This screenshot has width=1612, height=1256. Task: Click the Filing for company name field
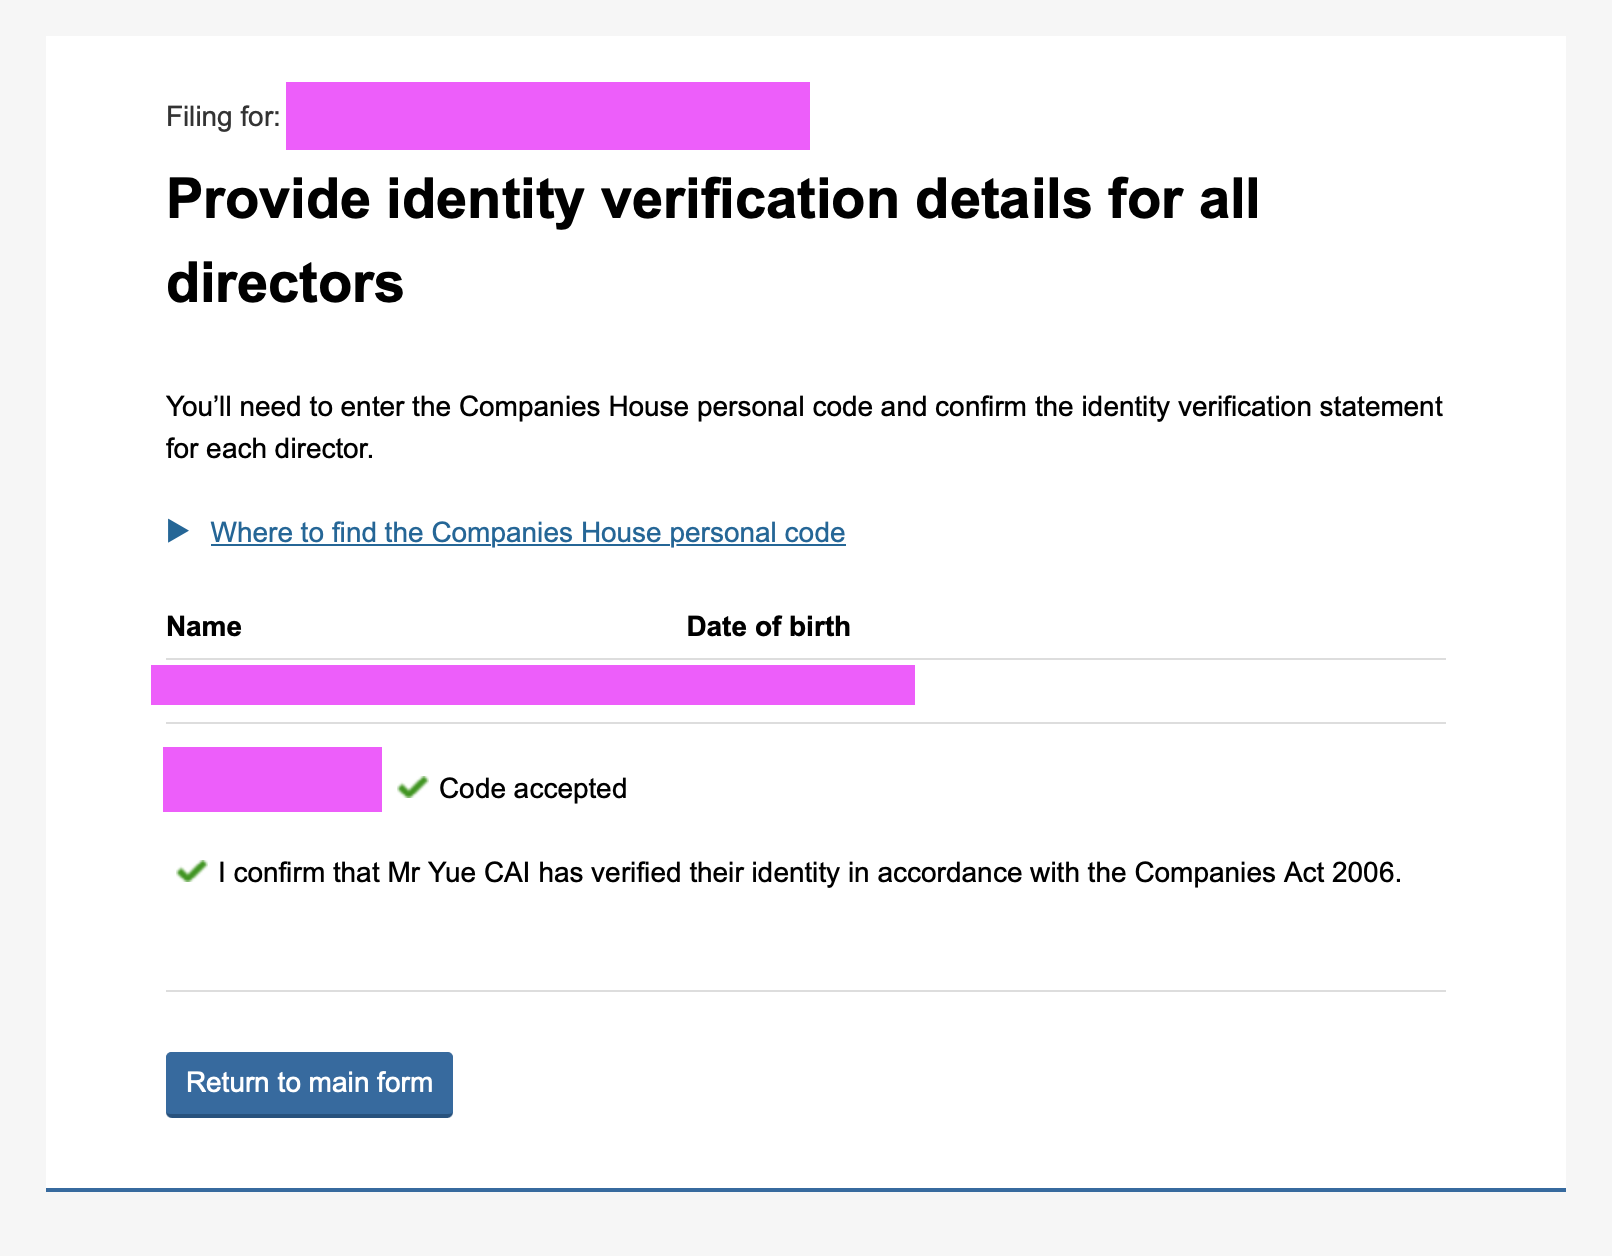click(x=548, y=116)
